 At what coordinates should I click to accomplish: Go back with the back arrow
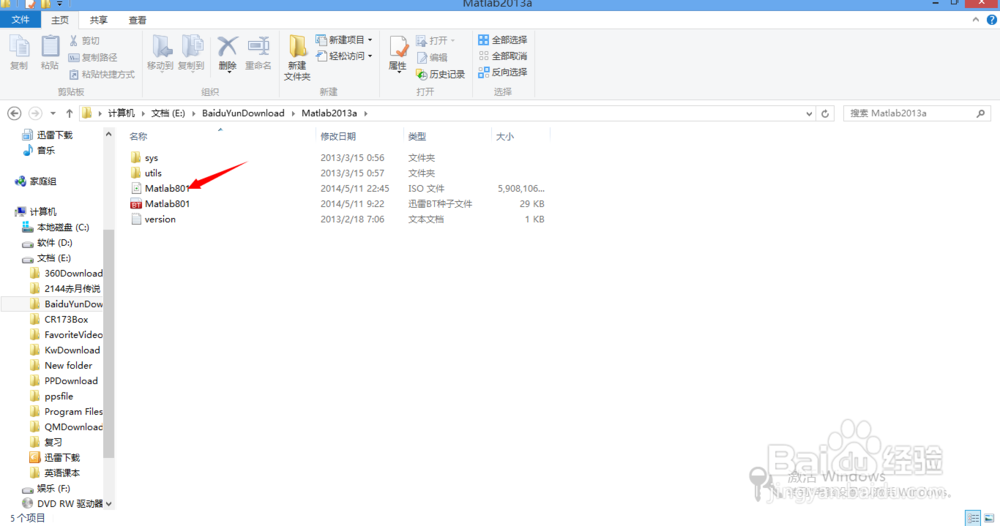coord(14,113)
